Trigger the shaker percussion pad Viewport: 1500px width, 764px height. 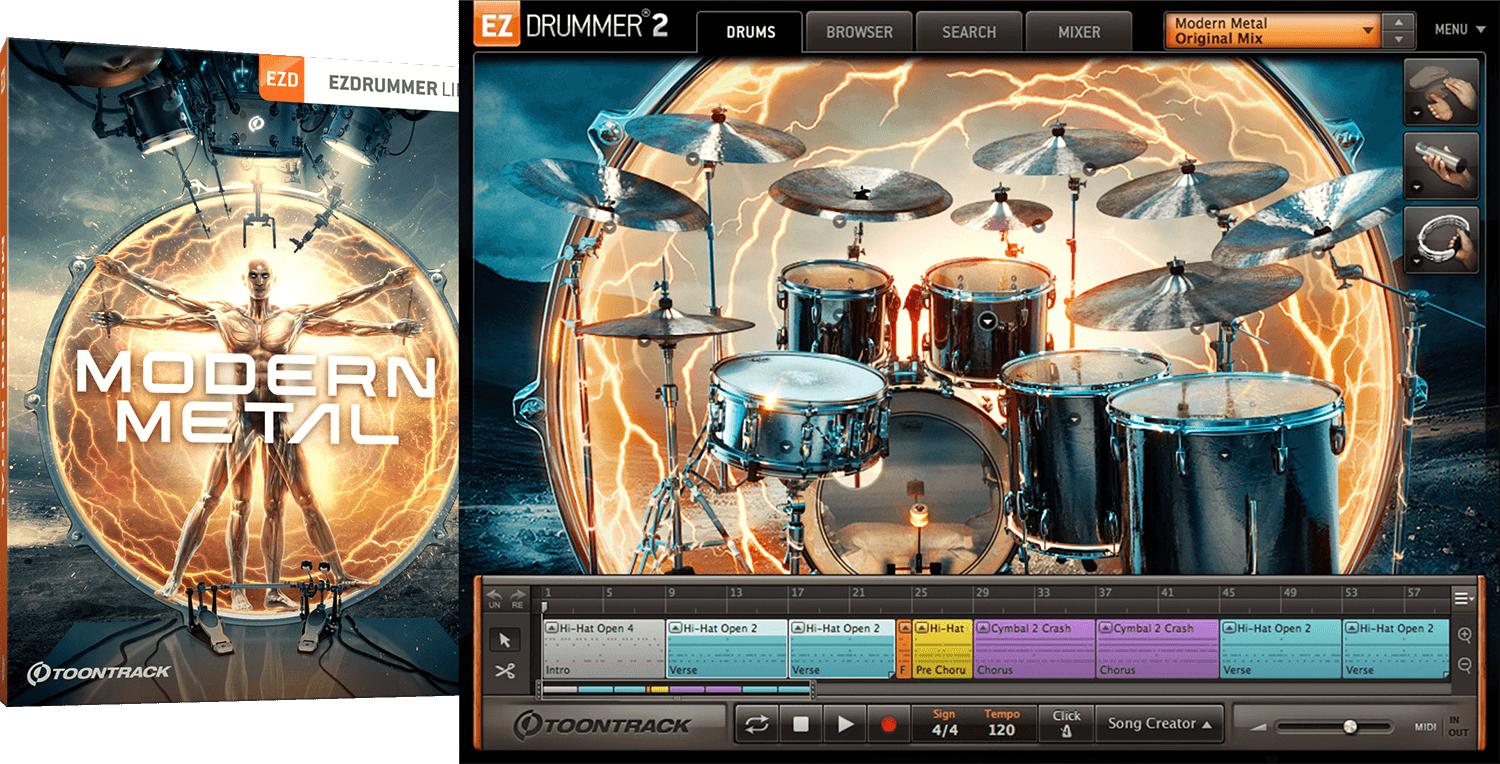[1441, 165]
